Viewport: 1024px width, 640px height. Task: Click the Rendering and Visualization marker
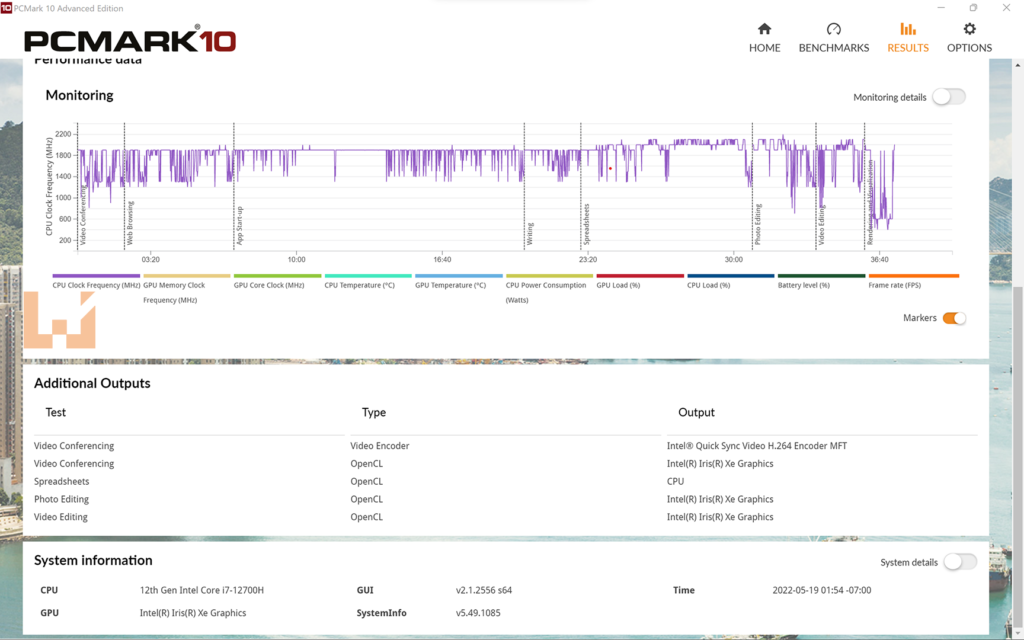point(870,203)
